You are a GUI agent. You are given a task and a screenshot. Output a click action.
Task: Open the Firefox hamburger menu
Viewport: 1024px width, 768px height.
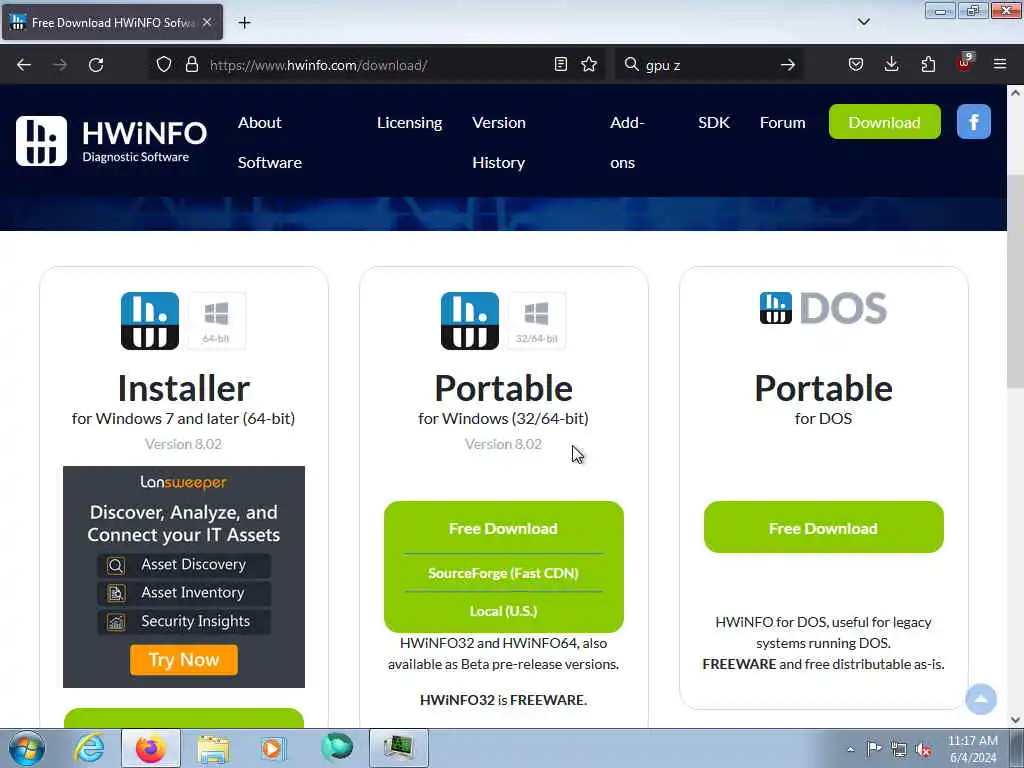[1000, 65]
